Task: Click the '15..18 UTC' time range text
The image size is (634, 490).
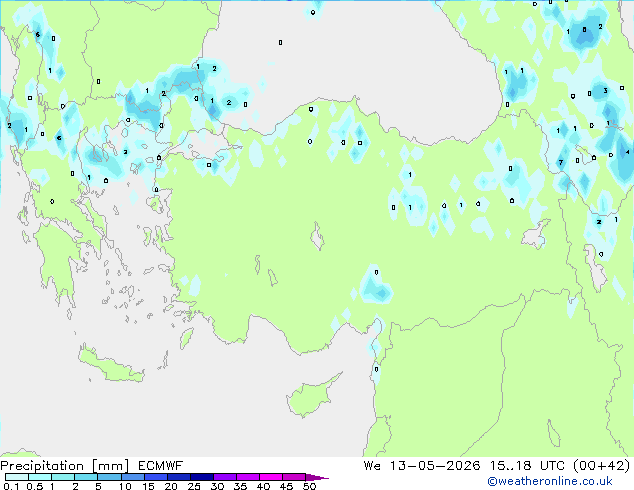Action: (x=527, y=466)
